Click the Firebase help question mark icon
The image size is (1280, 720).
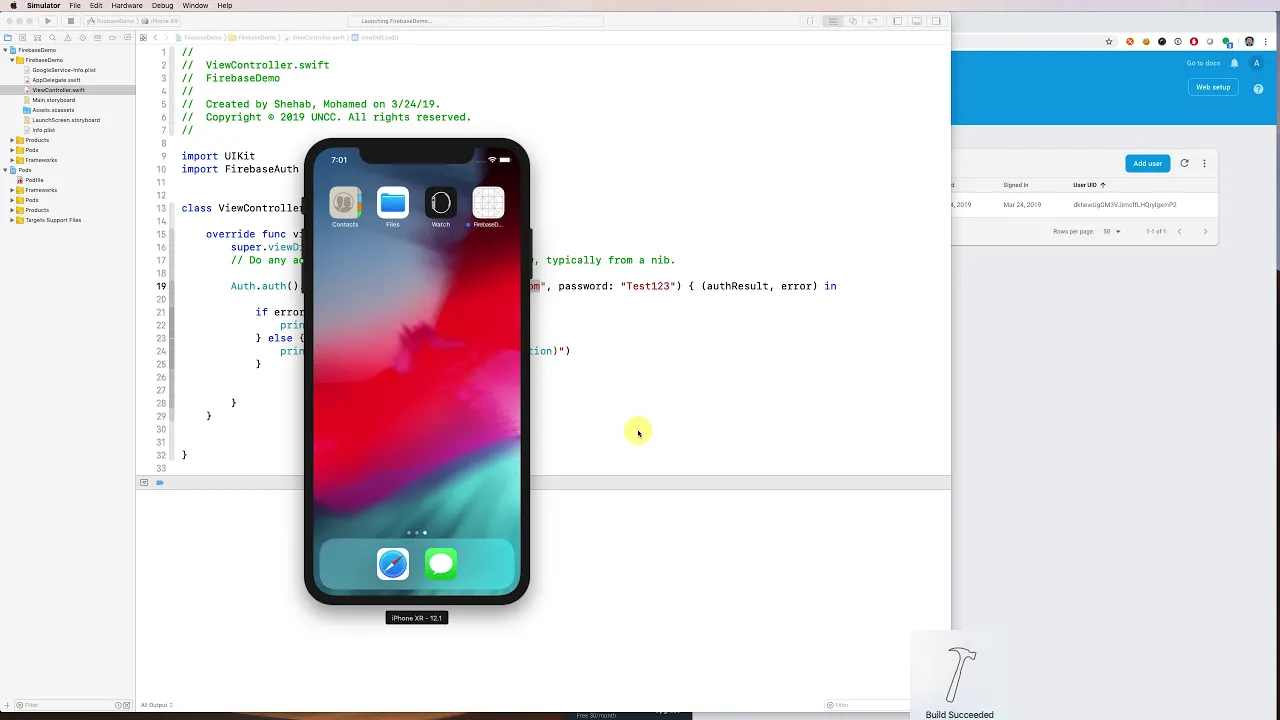[1259, 88]
